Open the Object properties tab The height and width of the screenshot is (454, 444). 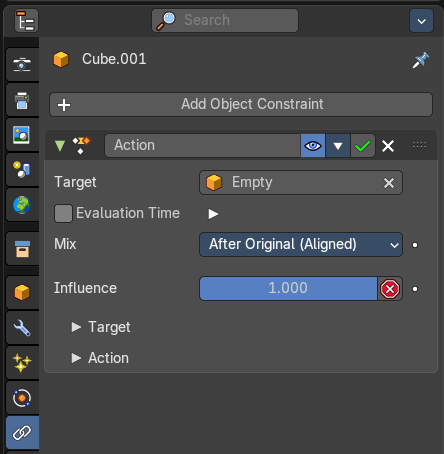pos(22,292)
